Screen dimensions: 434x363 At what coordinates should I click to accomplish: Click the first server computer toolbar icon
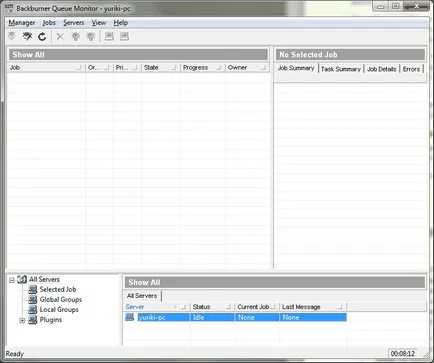point(109,36)
